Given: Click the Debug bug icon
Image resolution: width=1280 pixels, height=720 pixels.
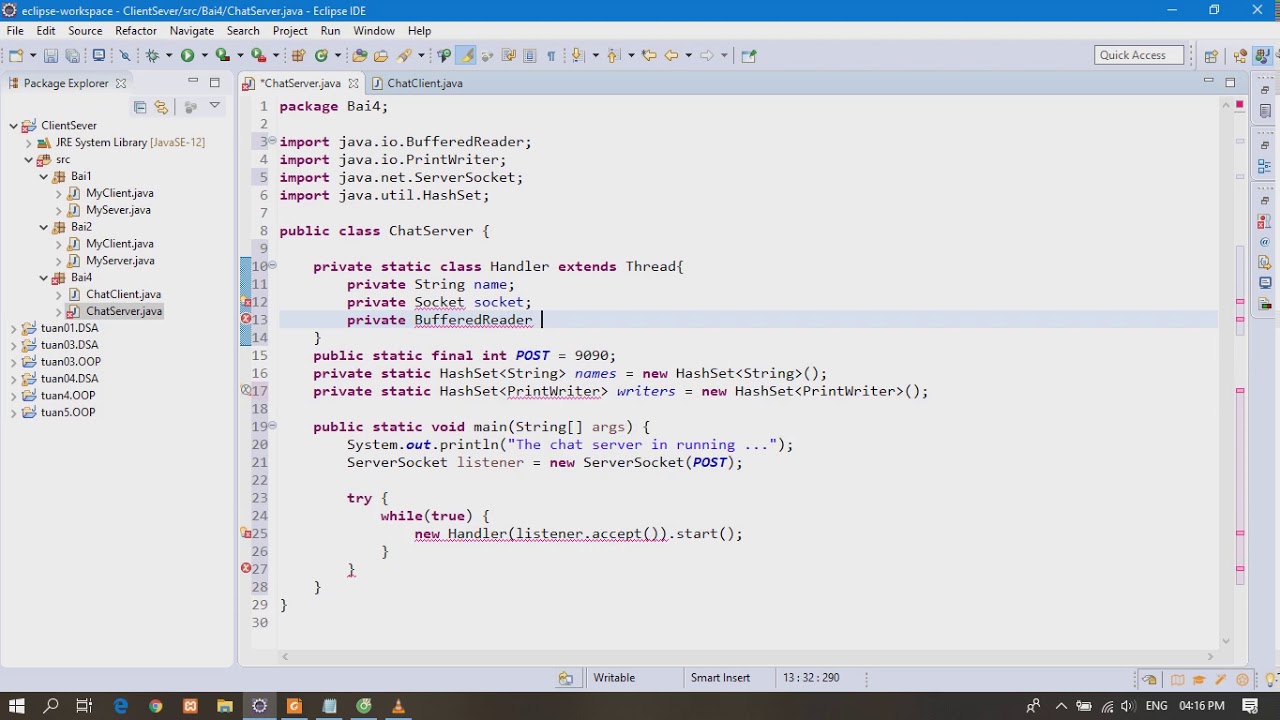Looking at the screenshot, I should 152,56.
